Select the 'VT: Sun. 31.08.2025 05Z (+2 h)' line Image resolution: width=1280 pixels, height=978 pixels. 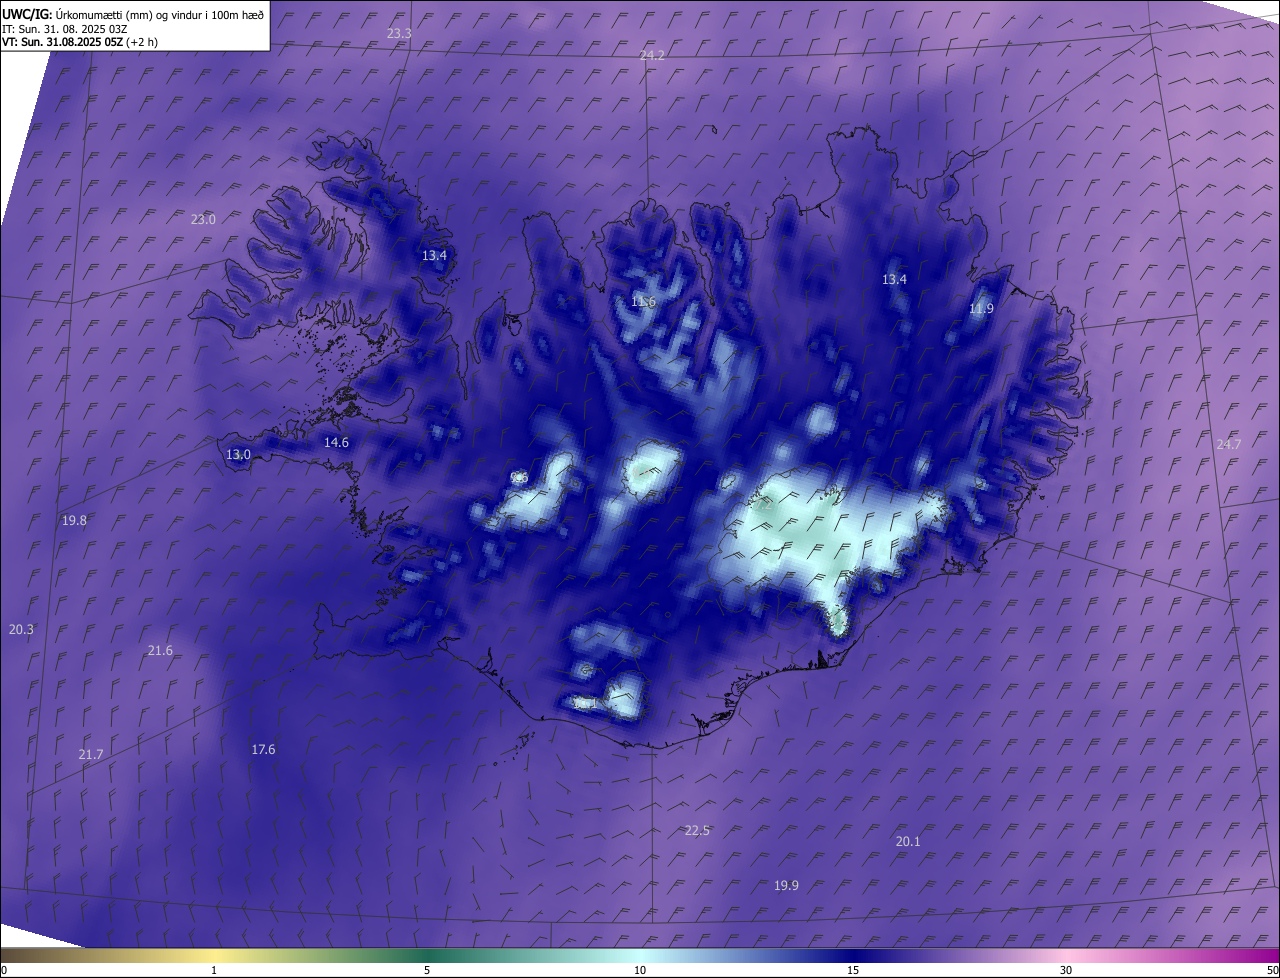point(80,42)
